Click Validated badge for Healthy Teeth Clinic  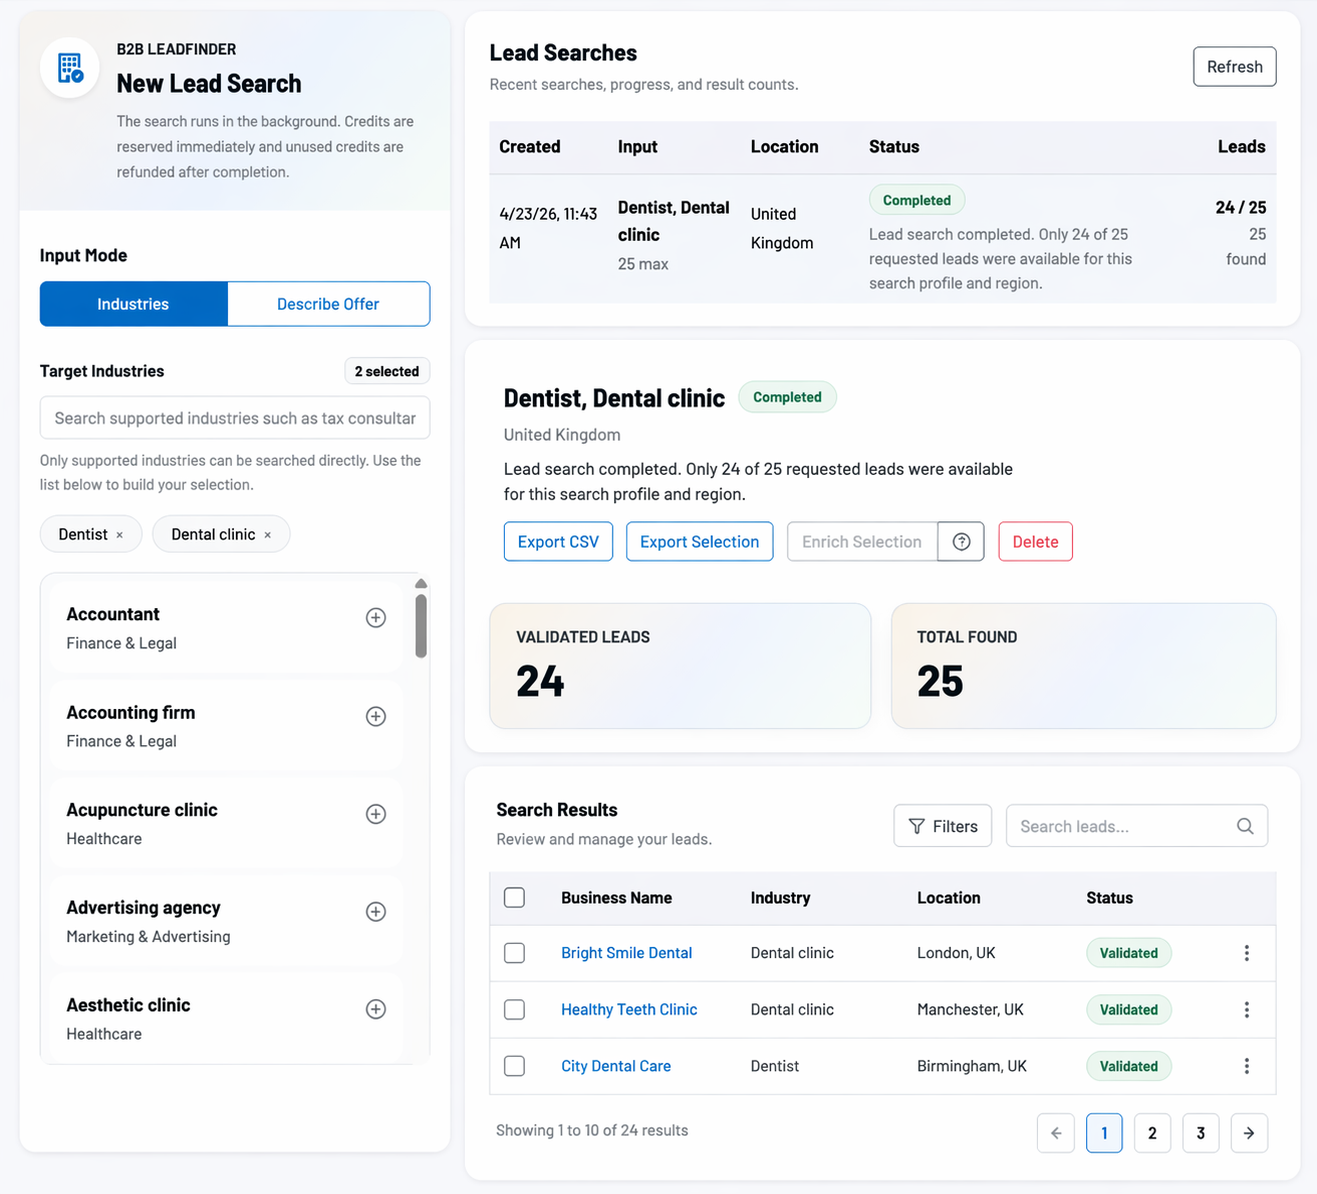(1129, 1010)
